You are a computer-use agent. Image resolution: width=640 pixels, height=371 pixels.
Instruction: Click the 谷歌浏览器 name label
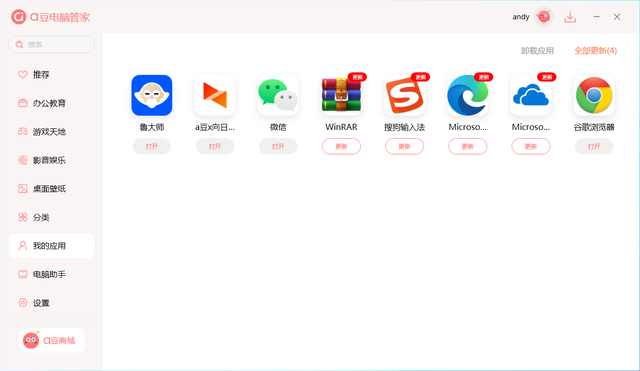point(594,127)
